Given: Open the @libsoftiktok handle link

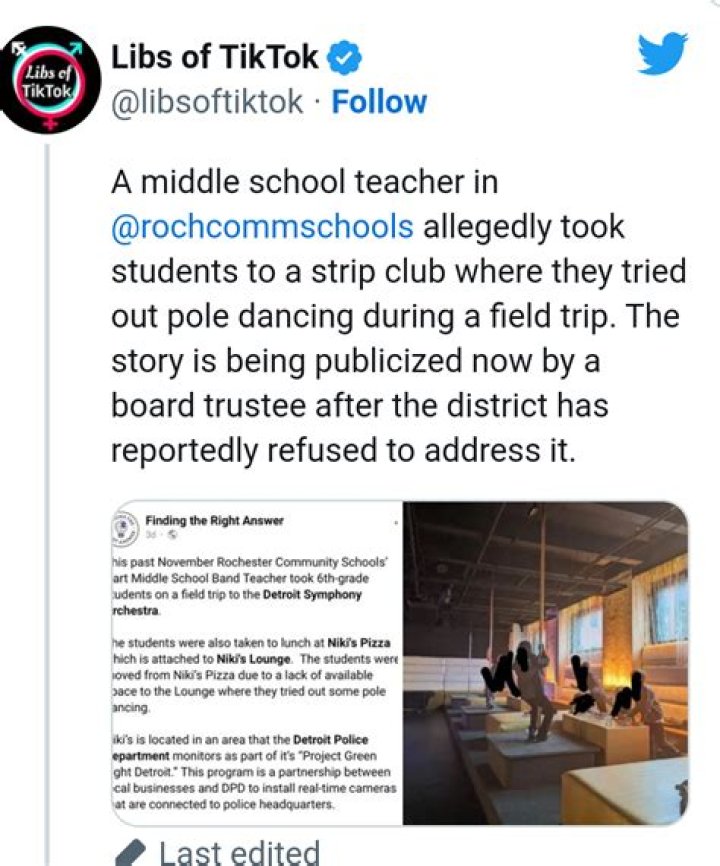Looking at the screenshot, I should tap(207, 102).
